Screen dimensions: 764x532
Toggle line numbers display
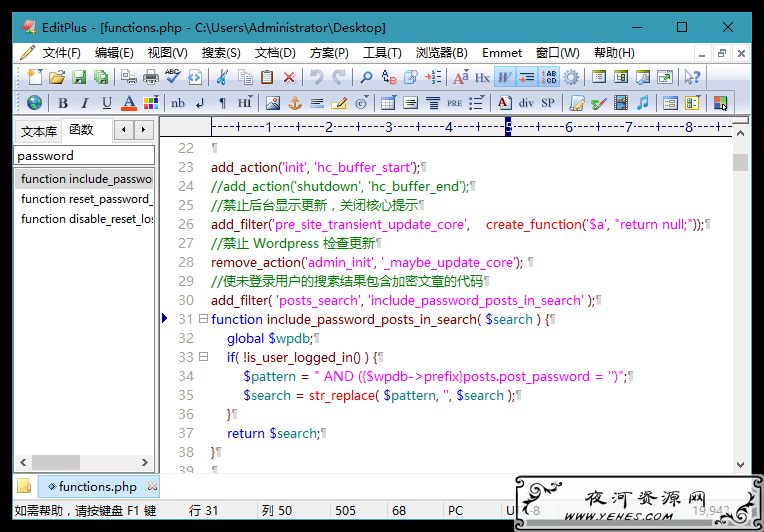tap(549, 77)
